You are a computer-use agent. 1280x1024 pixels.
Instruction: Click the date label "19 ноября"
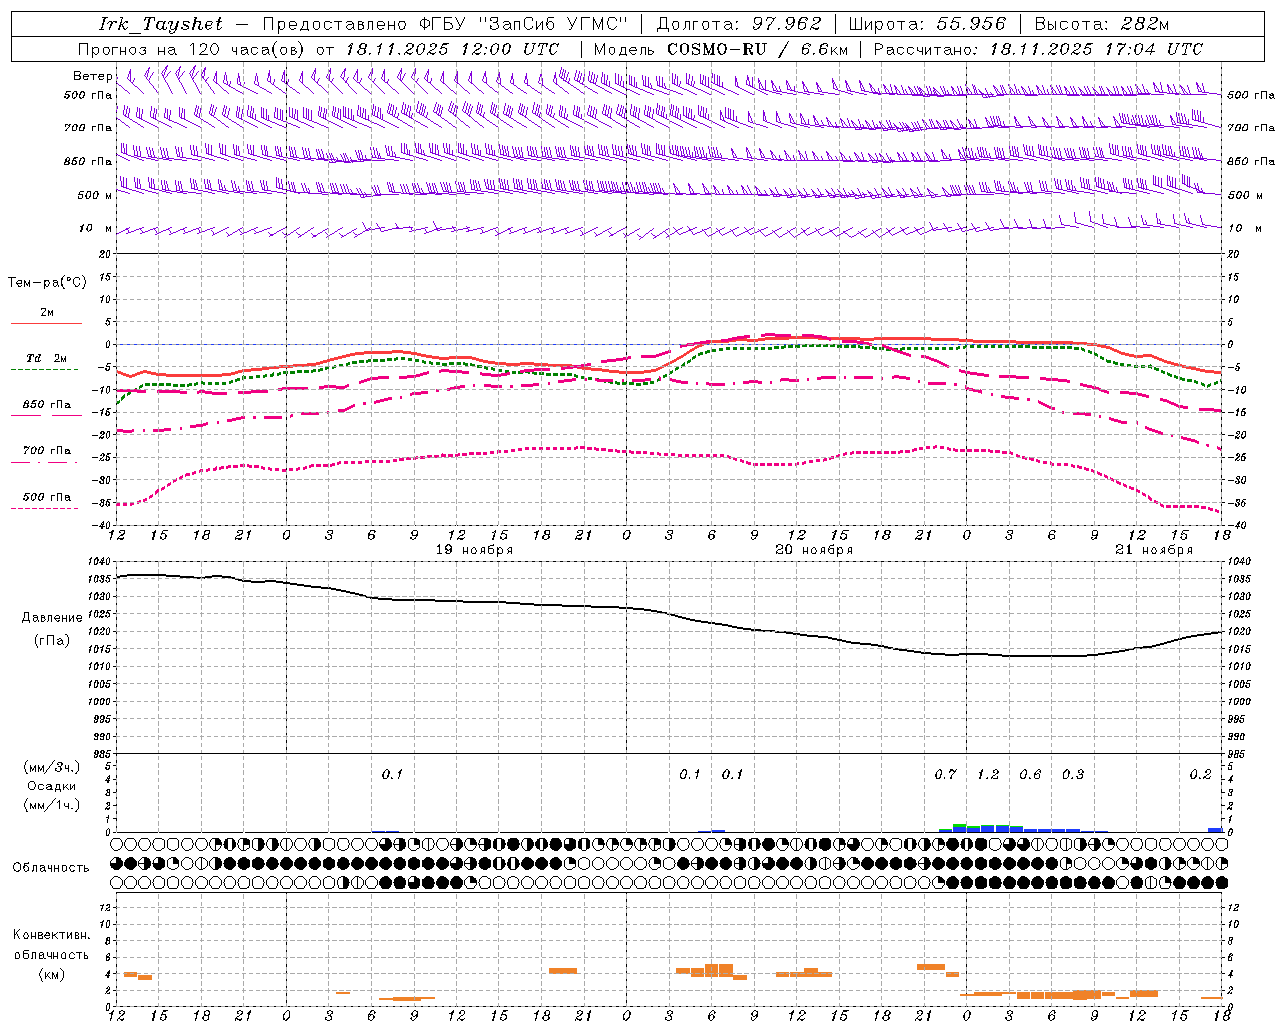point(474,549)
